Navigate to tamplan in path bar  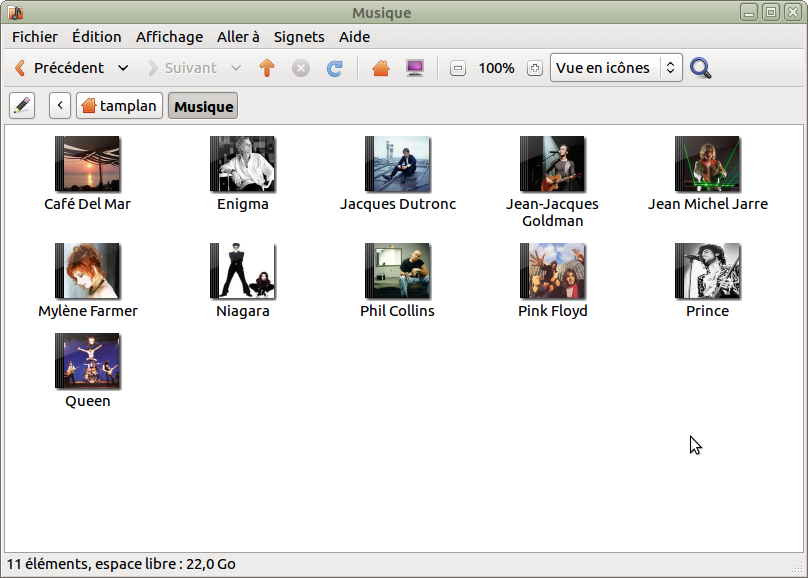(x=120, y=106)
